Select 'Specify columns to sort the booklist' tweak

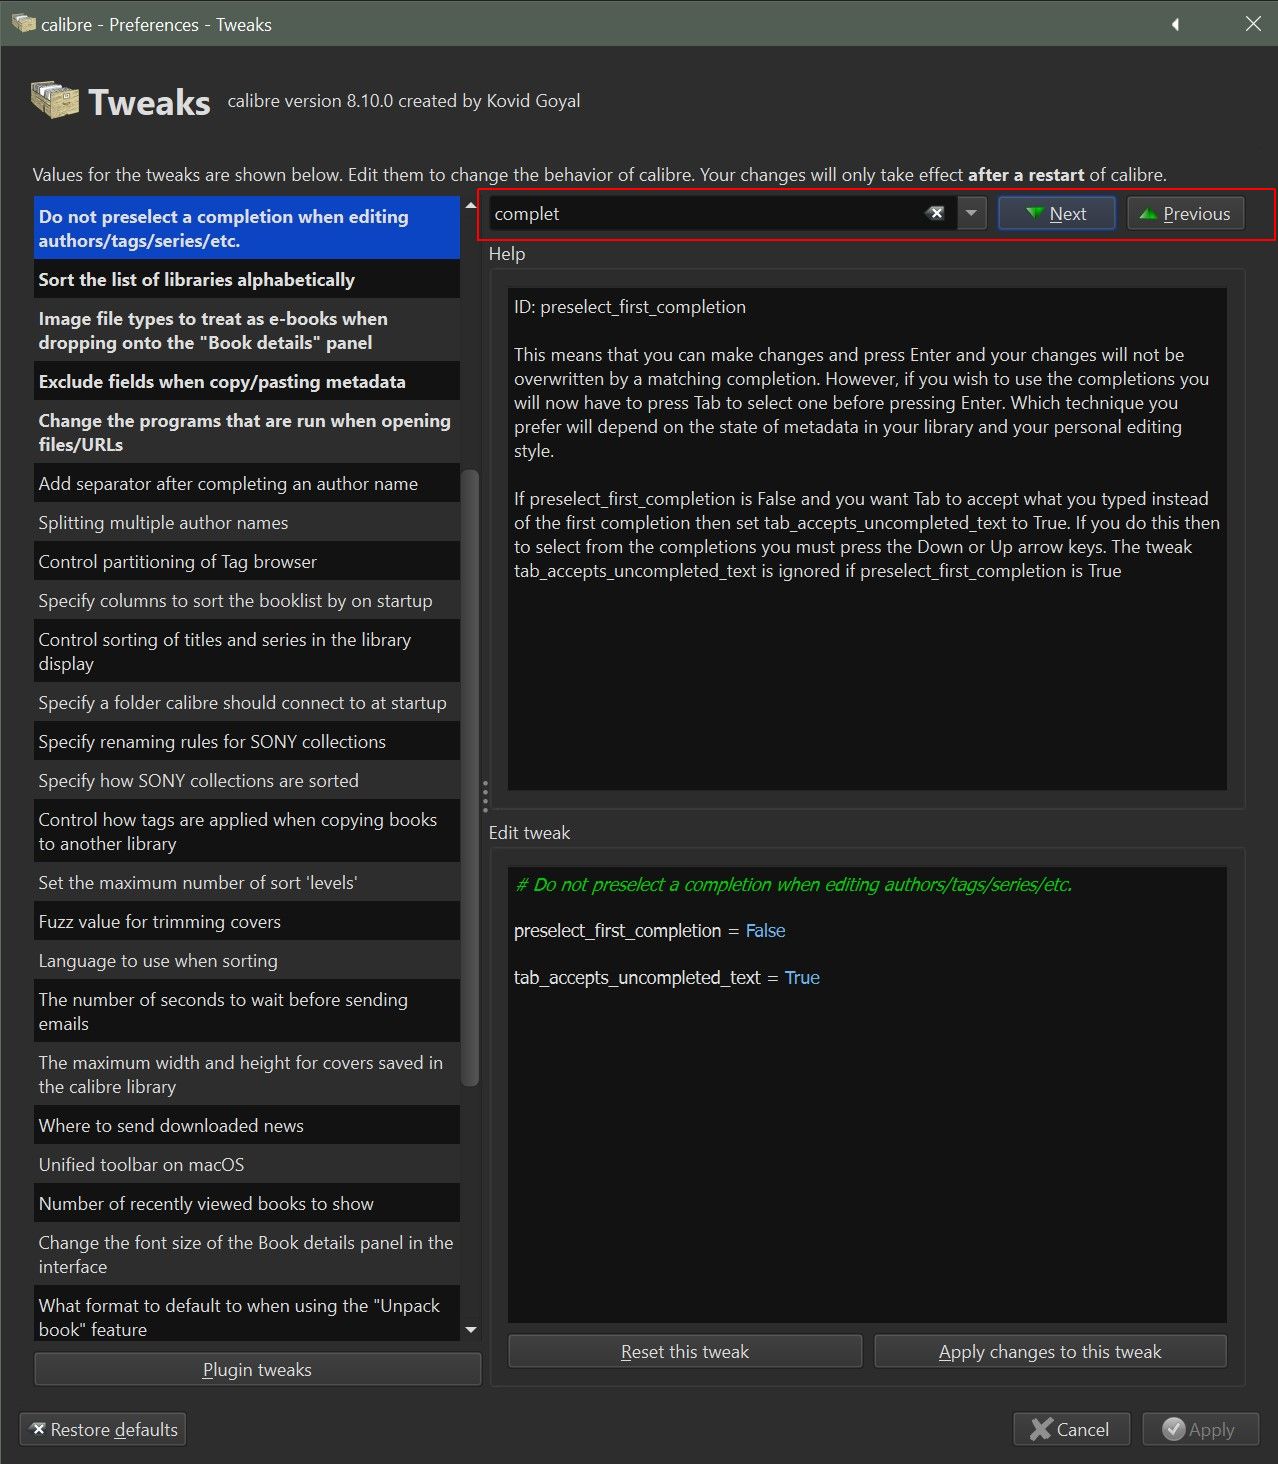click(x=247, y=601)
